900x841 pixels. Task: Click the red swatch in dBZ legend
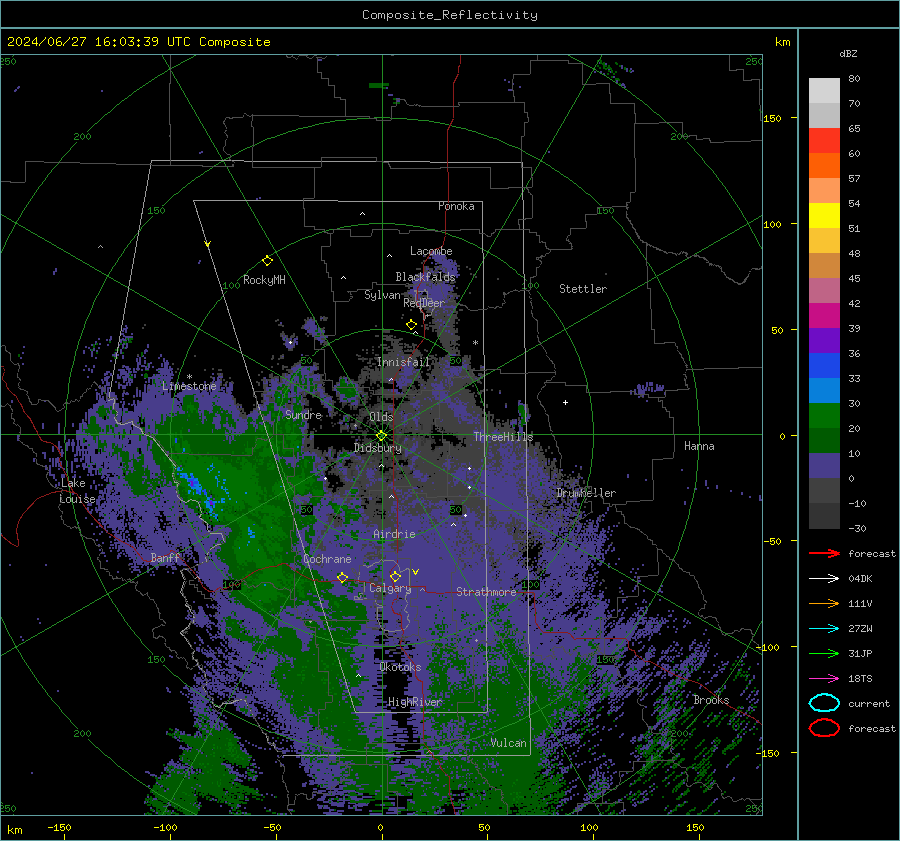(824, 141)
